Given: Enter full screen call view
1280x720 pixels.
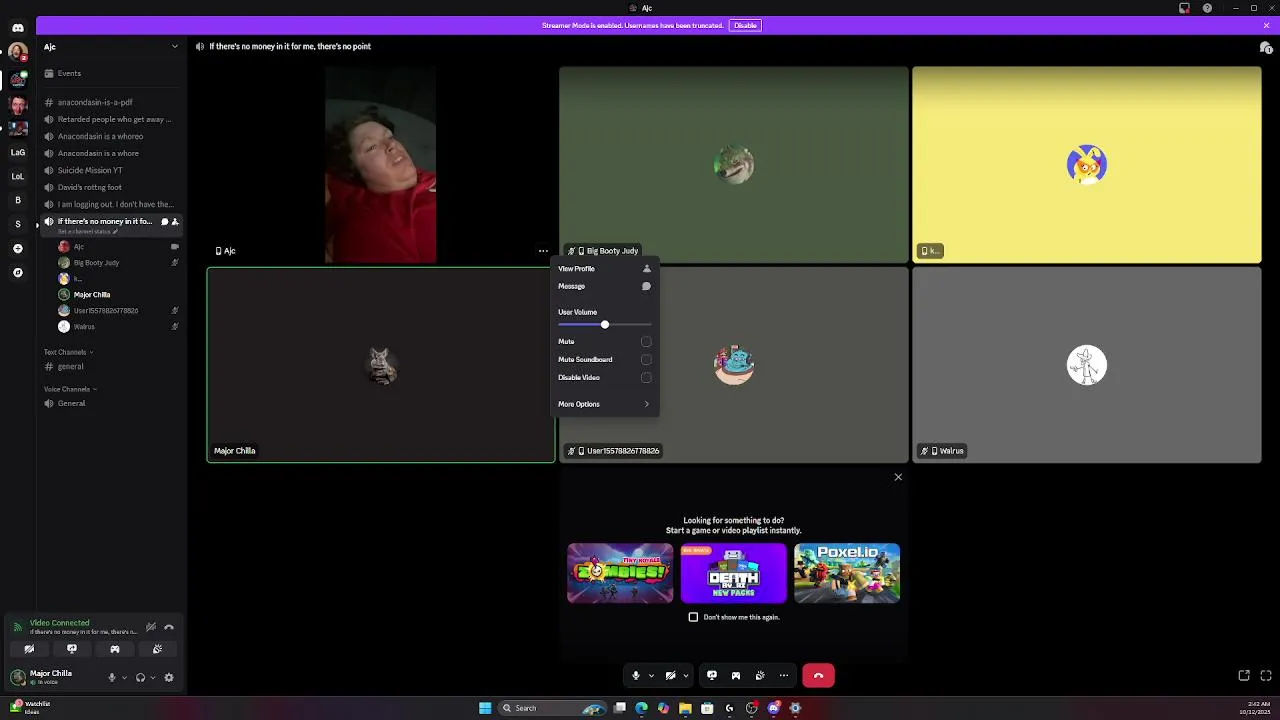Looking at the screenshot, I should (1266, 676).
